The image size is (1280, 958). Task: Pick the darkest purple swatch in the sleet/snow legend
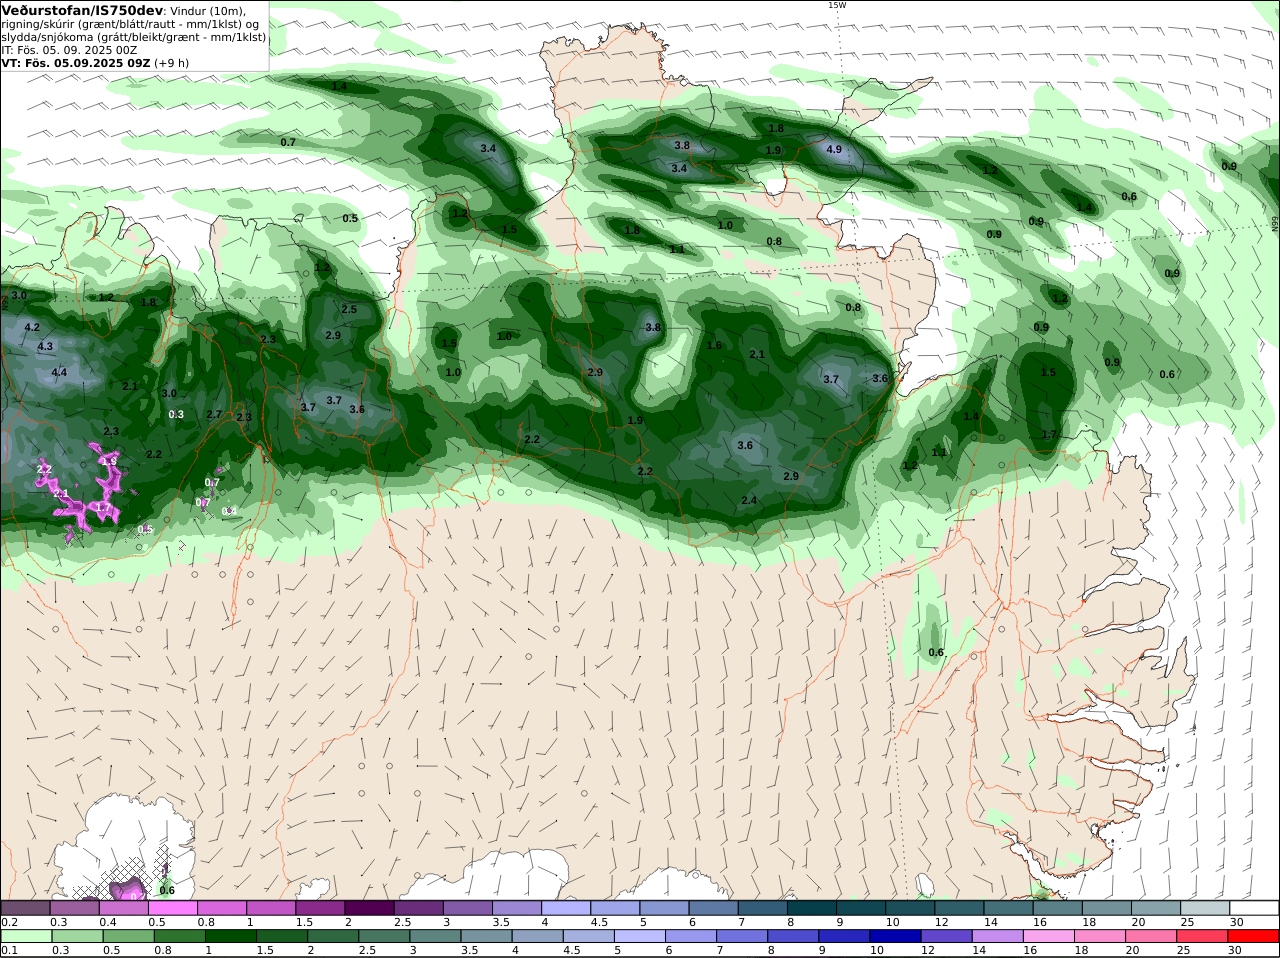369,908
